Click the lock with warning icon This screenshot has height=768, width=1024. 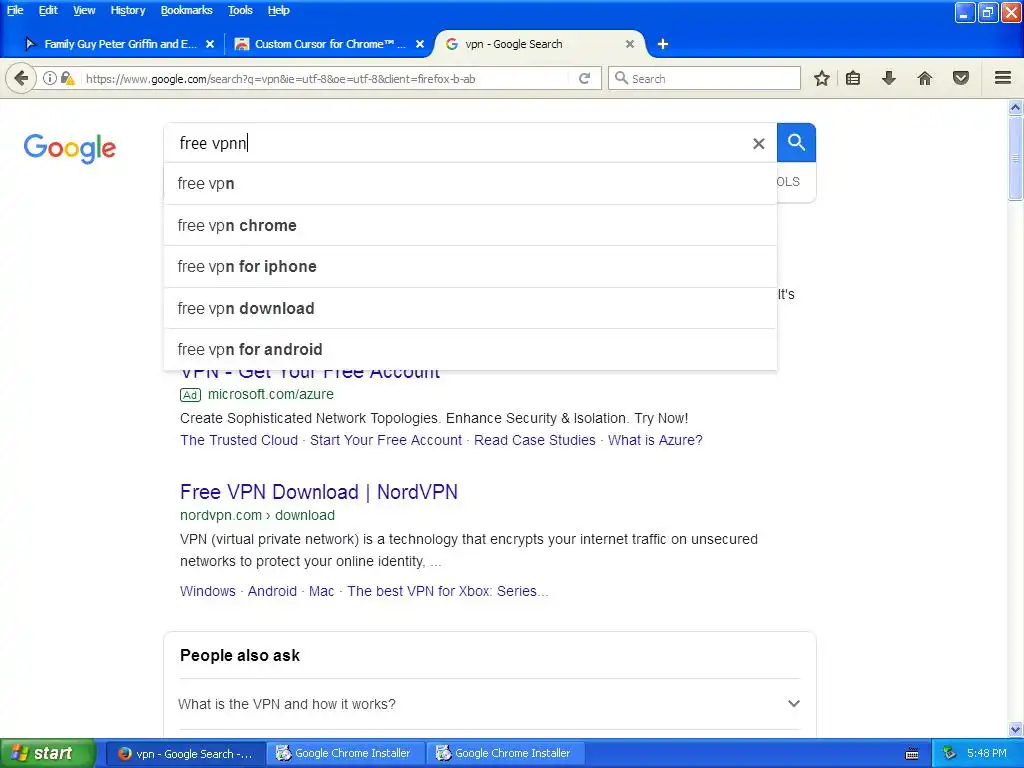point(67,78)
